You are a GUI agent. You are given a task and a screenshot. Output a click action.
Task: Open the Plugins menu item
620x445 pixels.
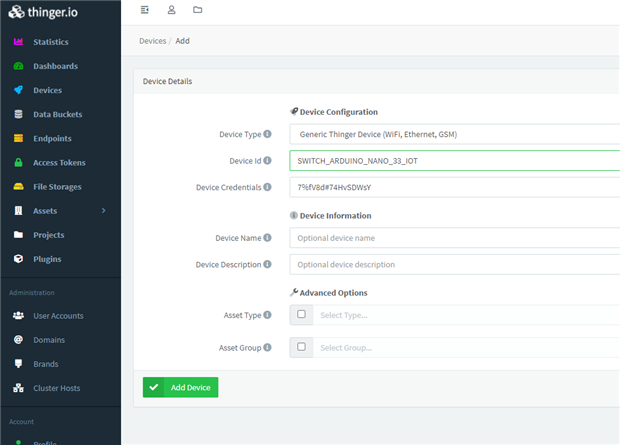tap(47, 259)
